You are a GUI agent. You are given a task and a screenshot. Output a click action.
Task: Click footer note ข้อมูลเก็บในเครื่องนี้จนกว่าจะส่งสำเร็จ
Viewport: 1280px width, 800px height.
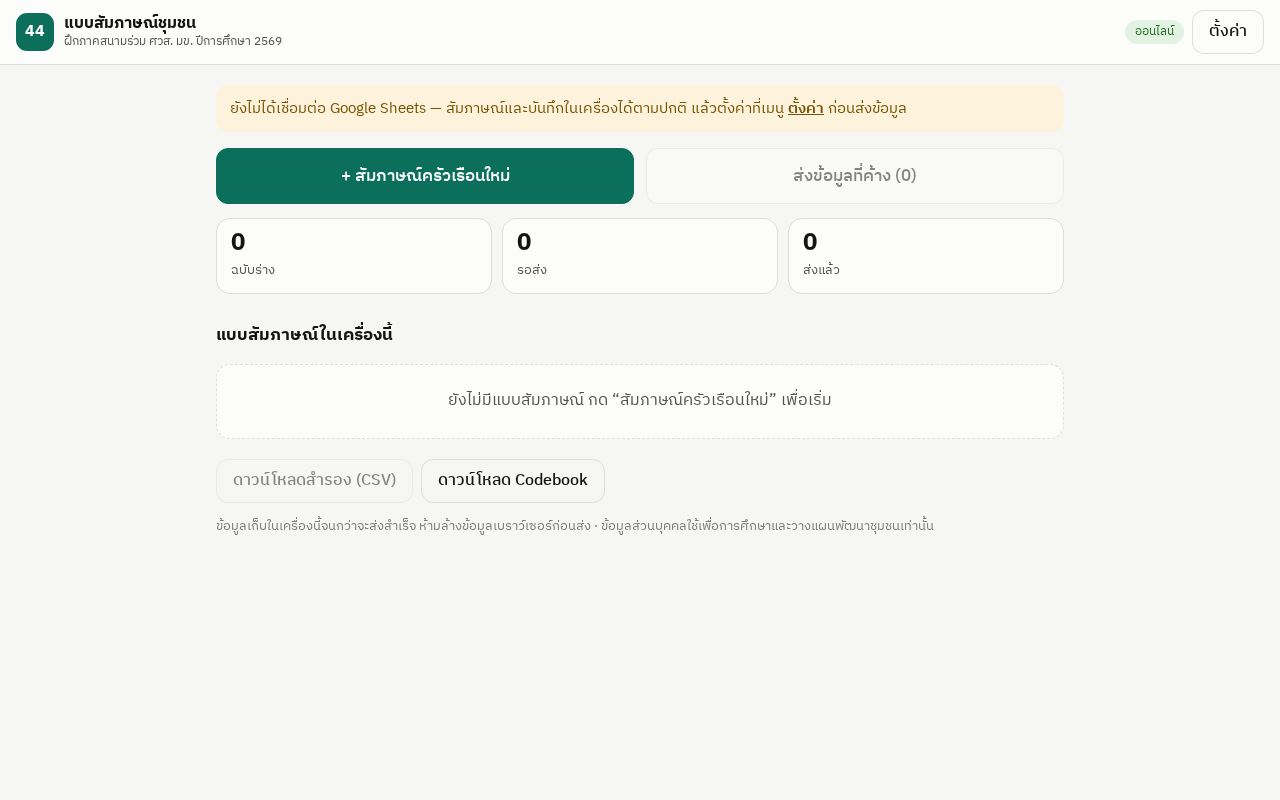(575, 526)
